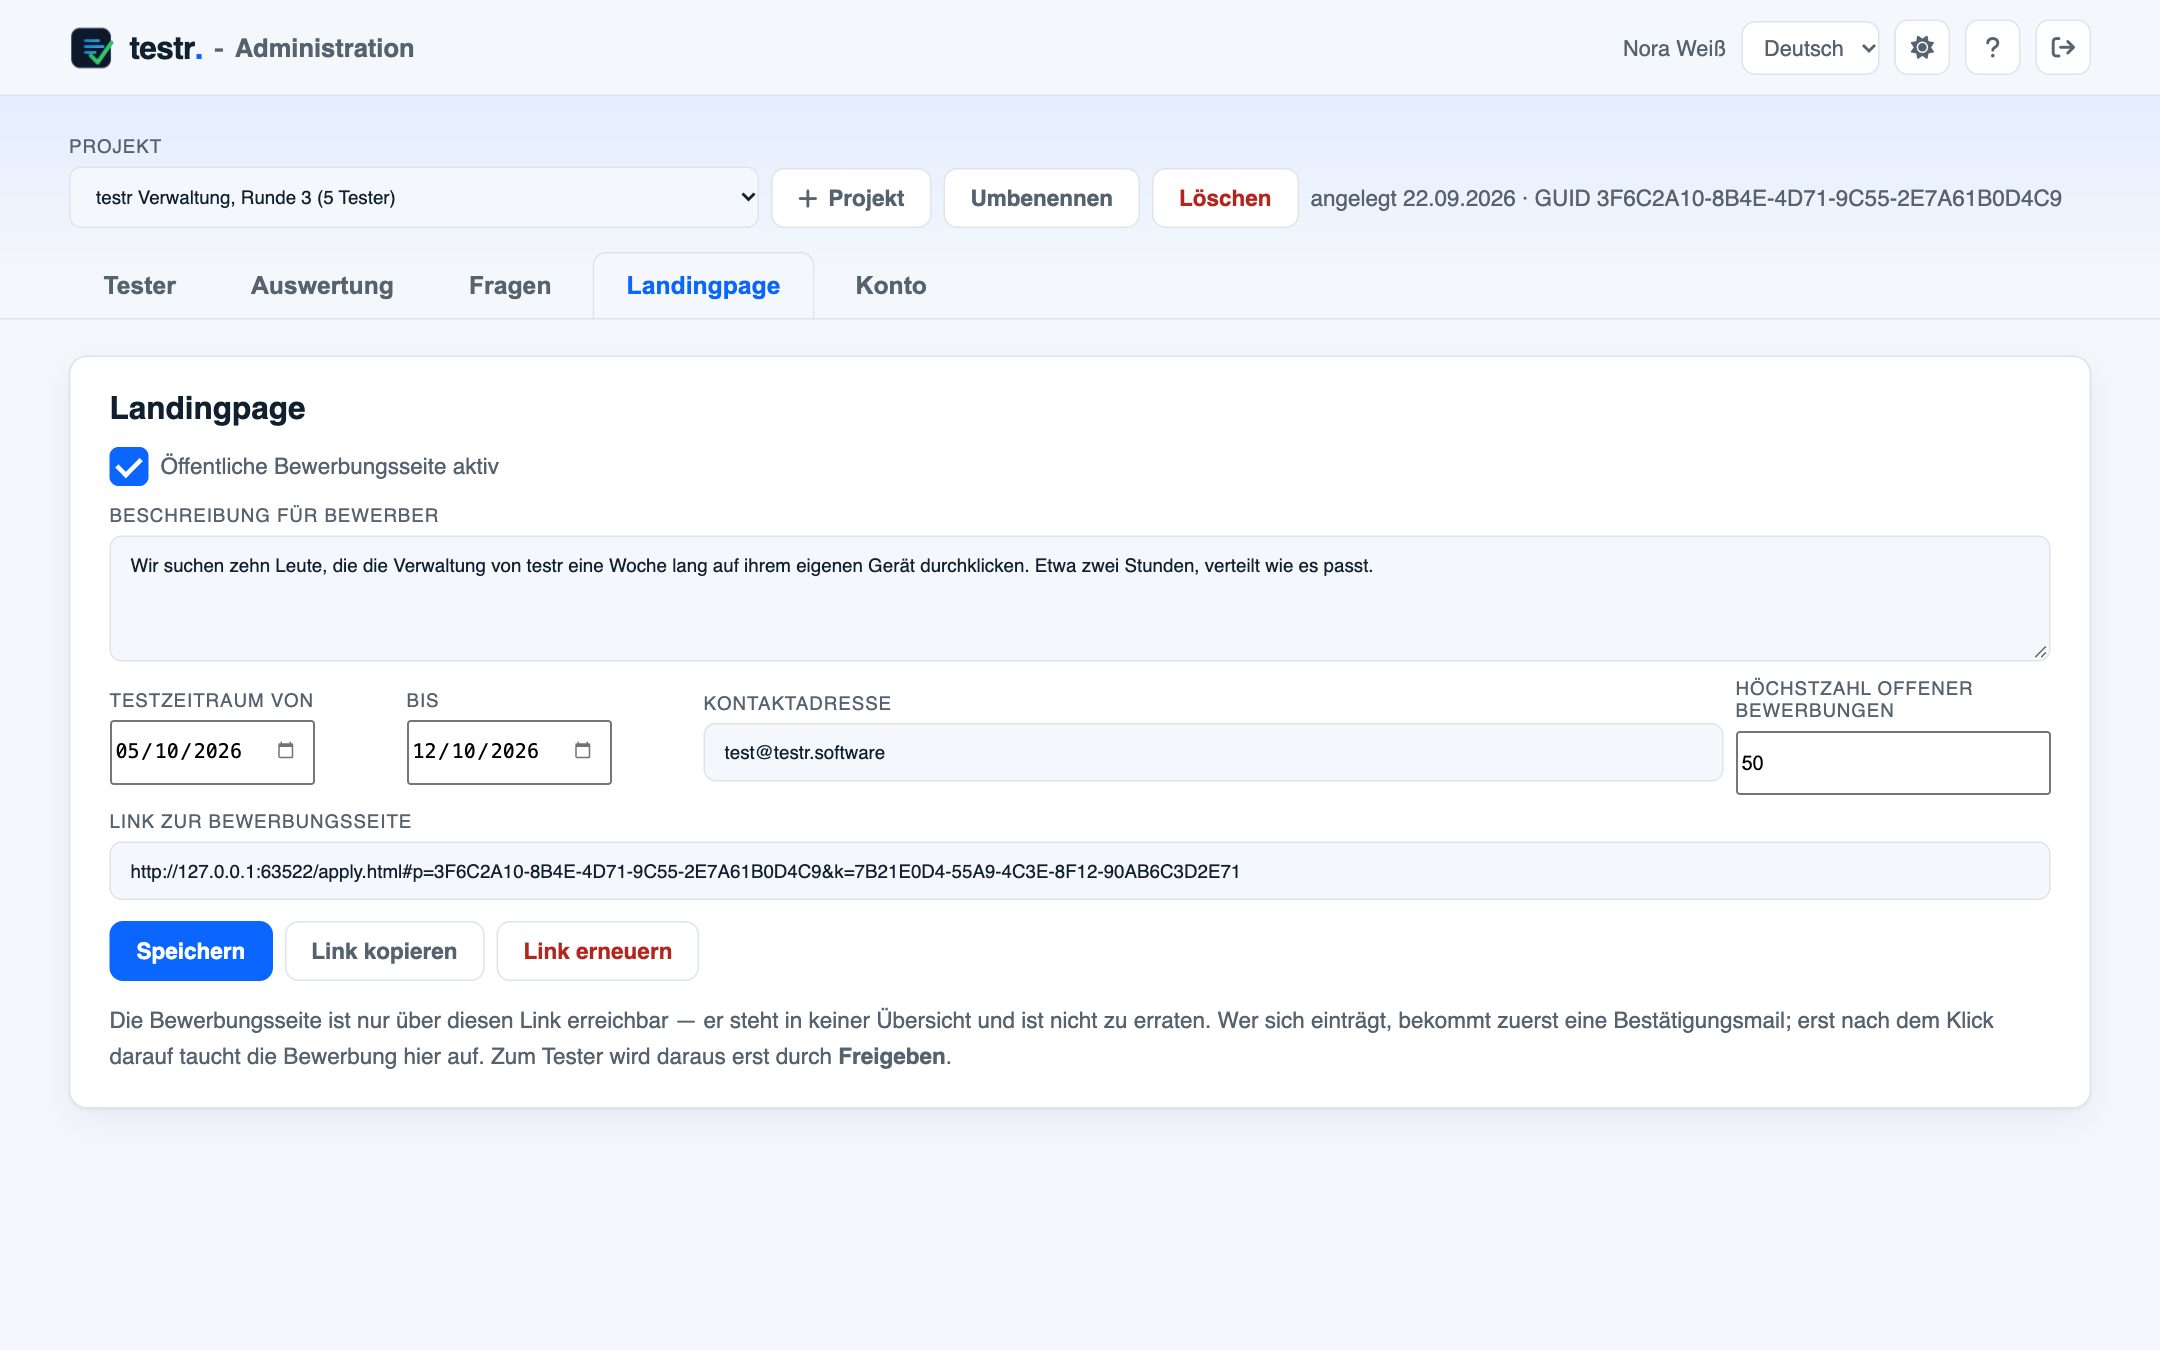Click the bold word Freigeben

pyautogui.click(x=891, y=1056)
